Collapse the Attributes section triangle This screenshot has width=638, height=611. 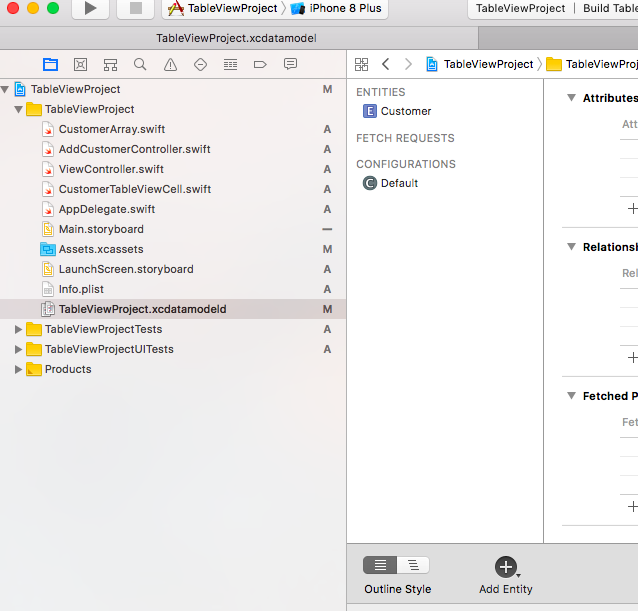(571, 98)
